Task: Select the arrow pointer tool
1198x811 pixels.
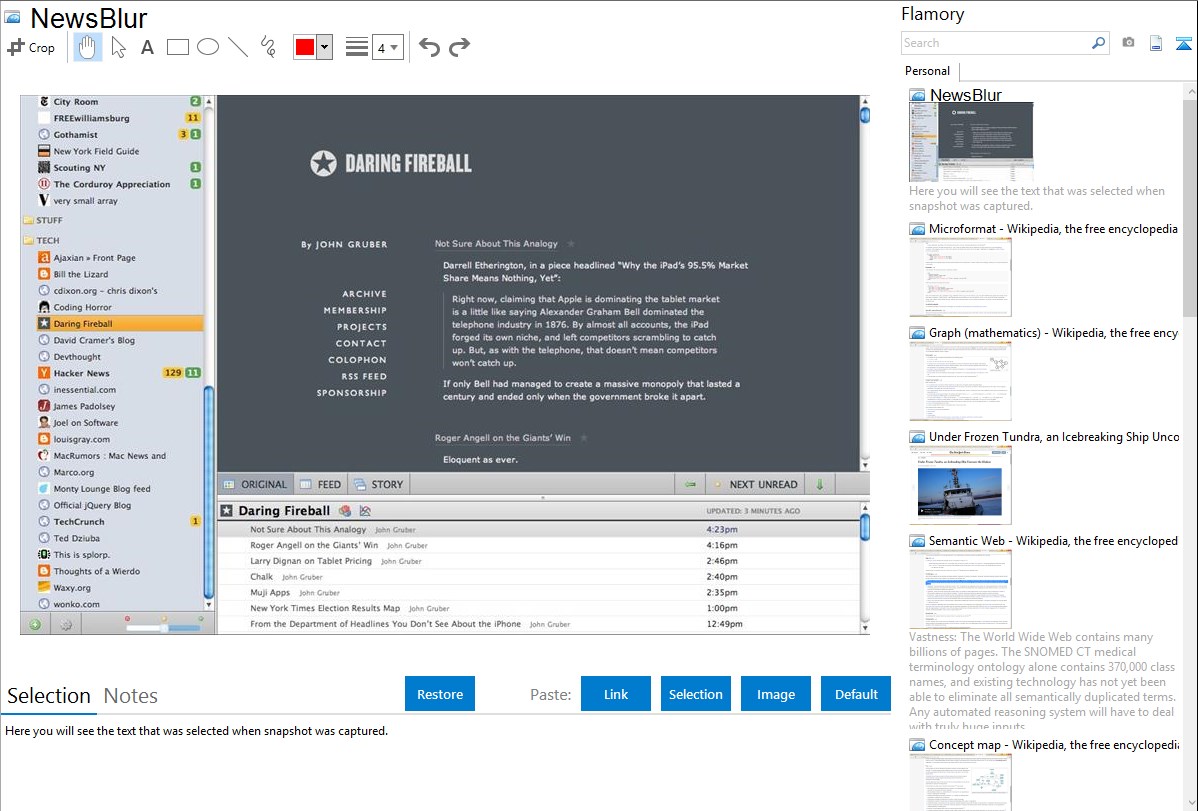Action: coord(118,47)
